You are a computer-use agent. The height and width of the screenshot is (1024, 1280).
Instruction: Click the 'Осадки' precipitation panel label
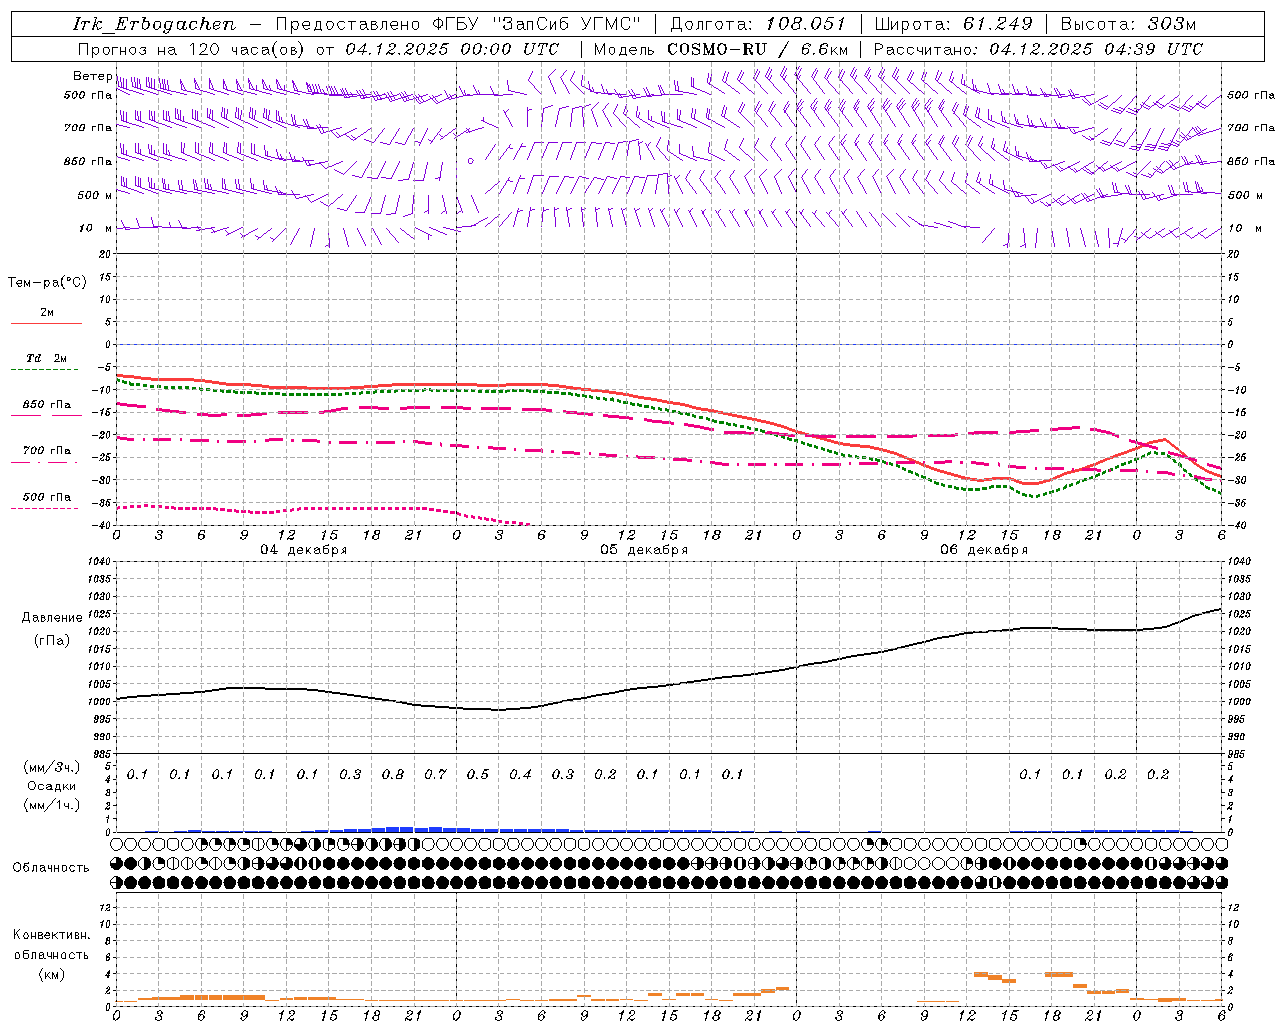pyautogui.click(x=52, y=786)
